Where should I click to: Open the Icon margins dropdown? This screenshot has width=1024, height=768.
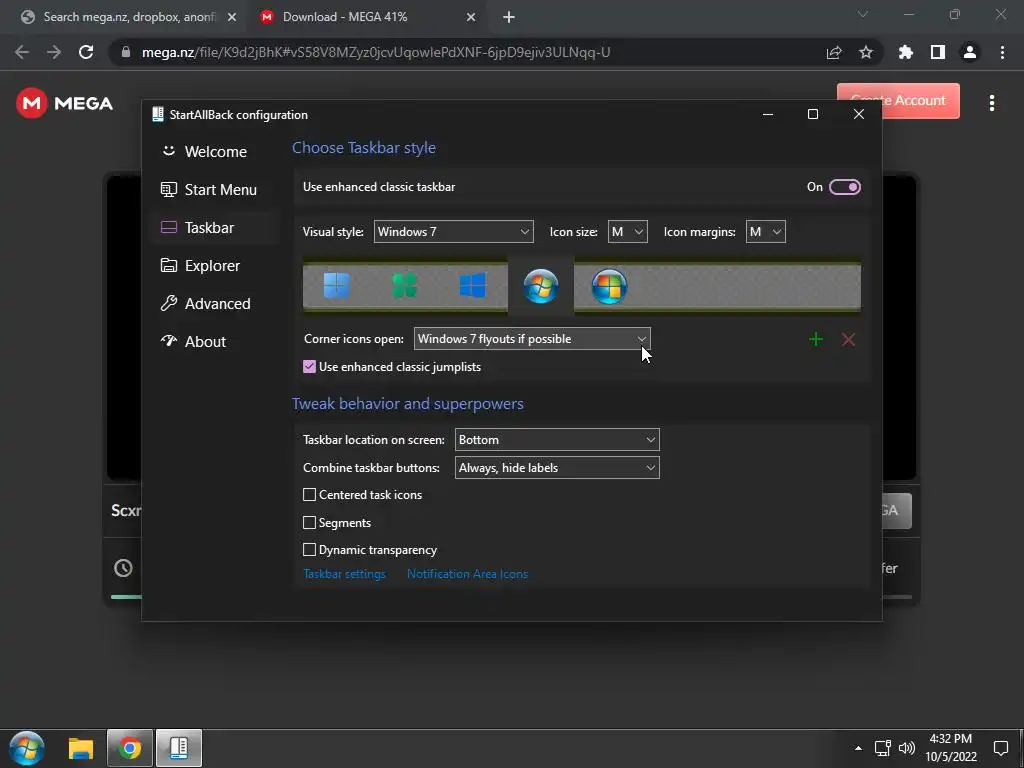pyautogui.click(x=765, y=232)
